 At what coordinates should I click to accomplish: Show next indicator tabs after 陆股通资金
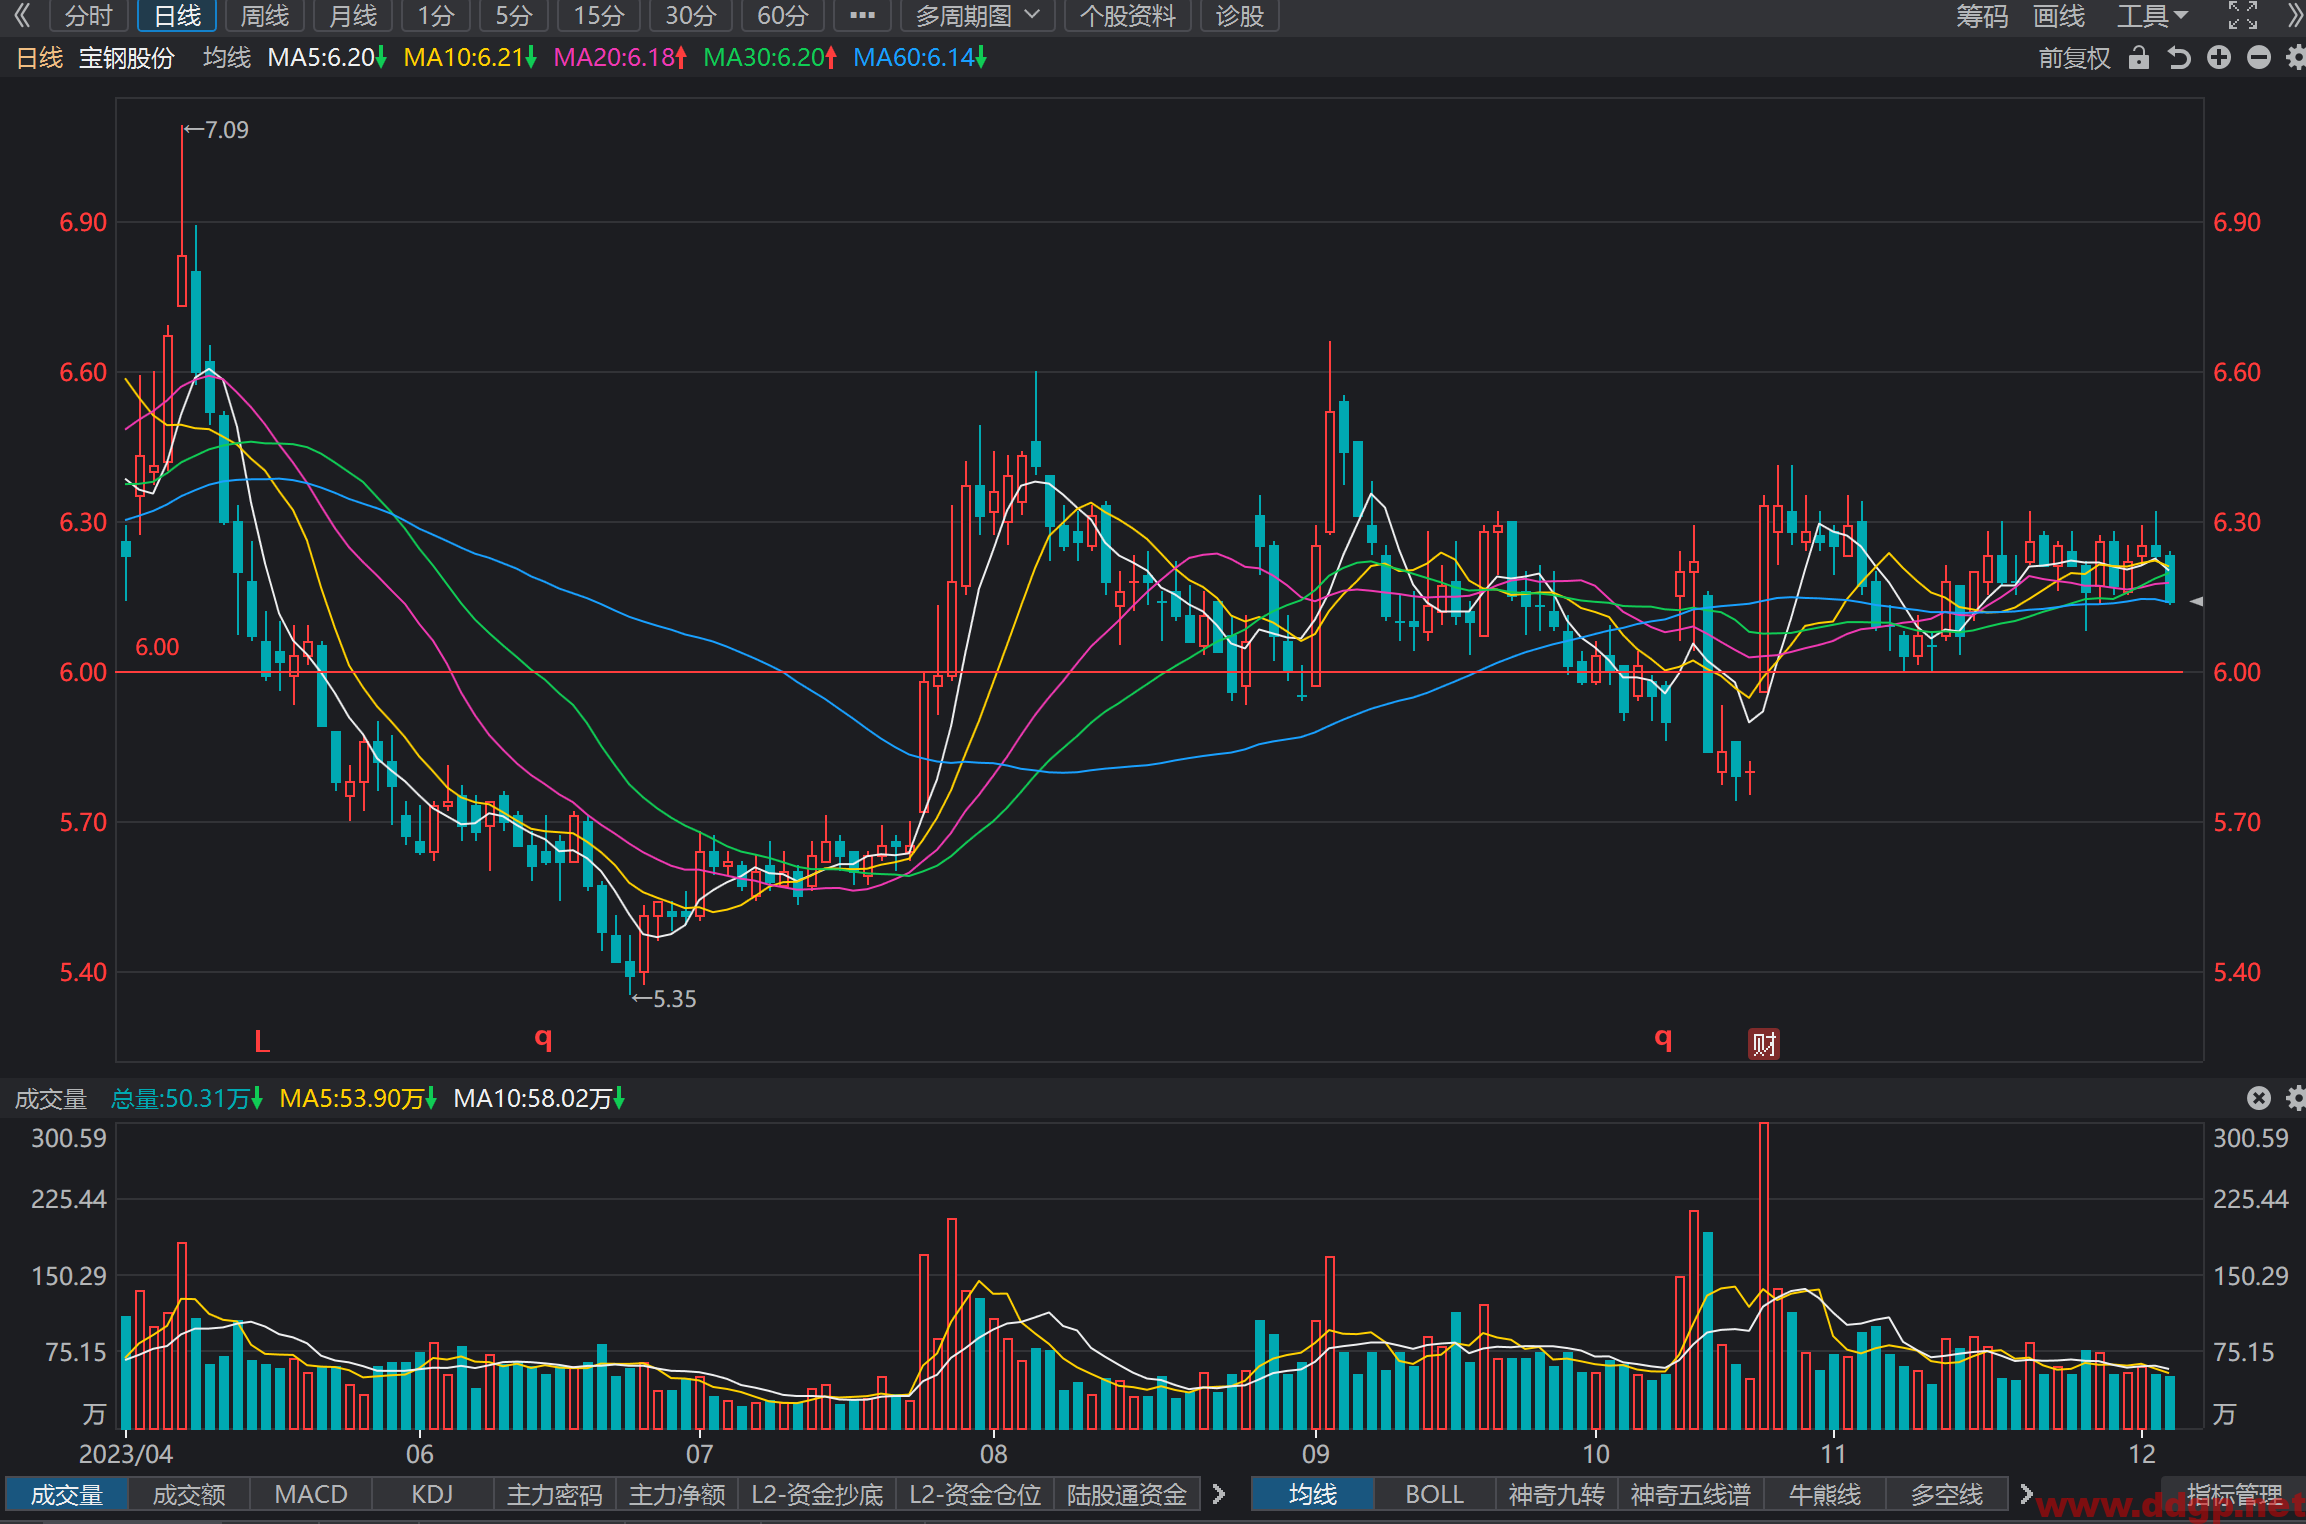point(1219,1494)
